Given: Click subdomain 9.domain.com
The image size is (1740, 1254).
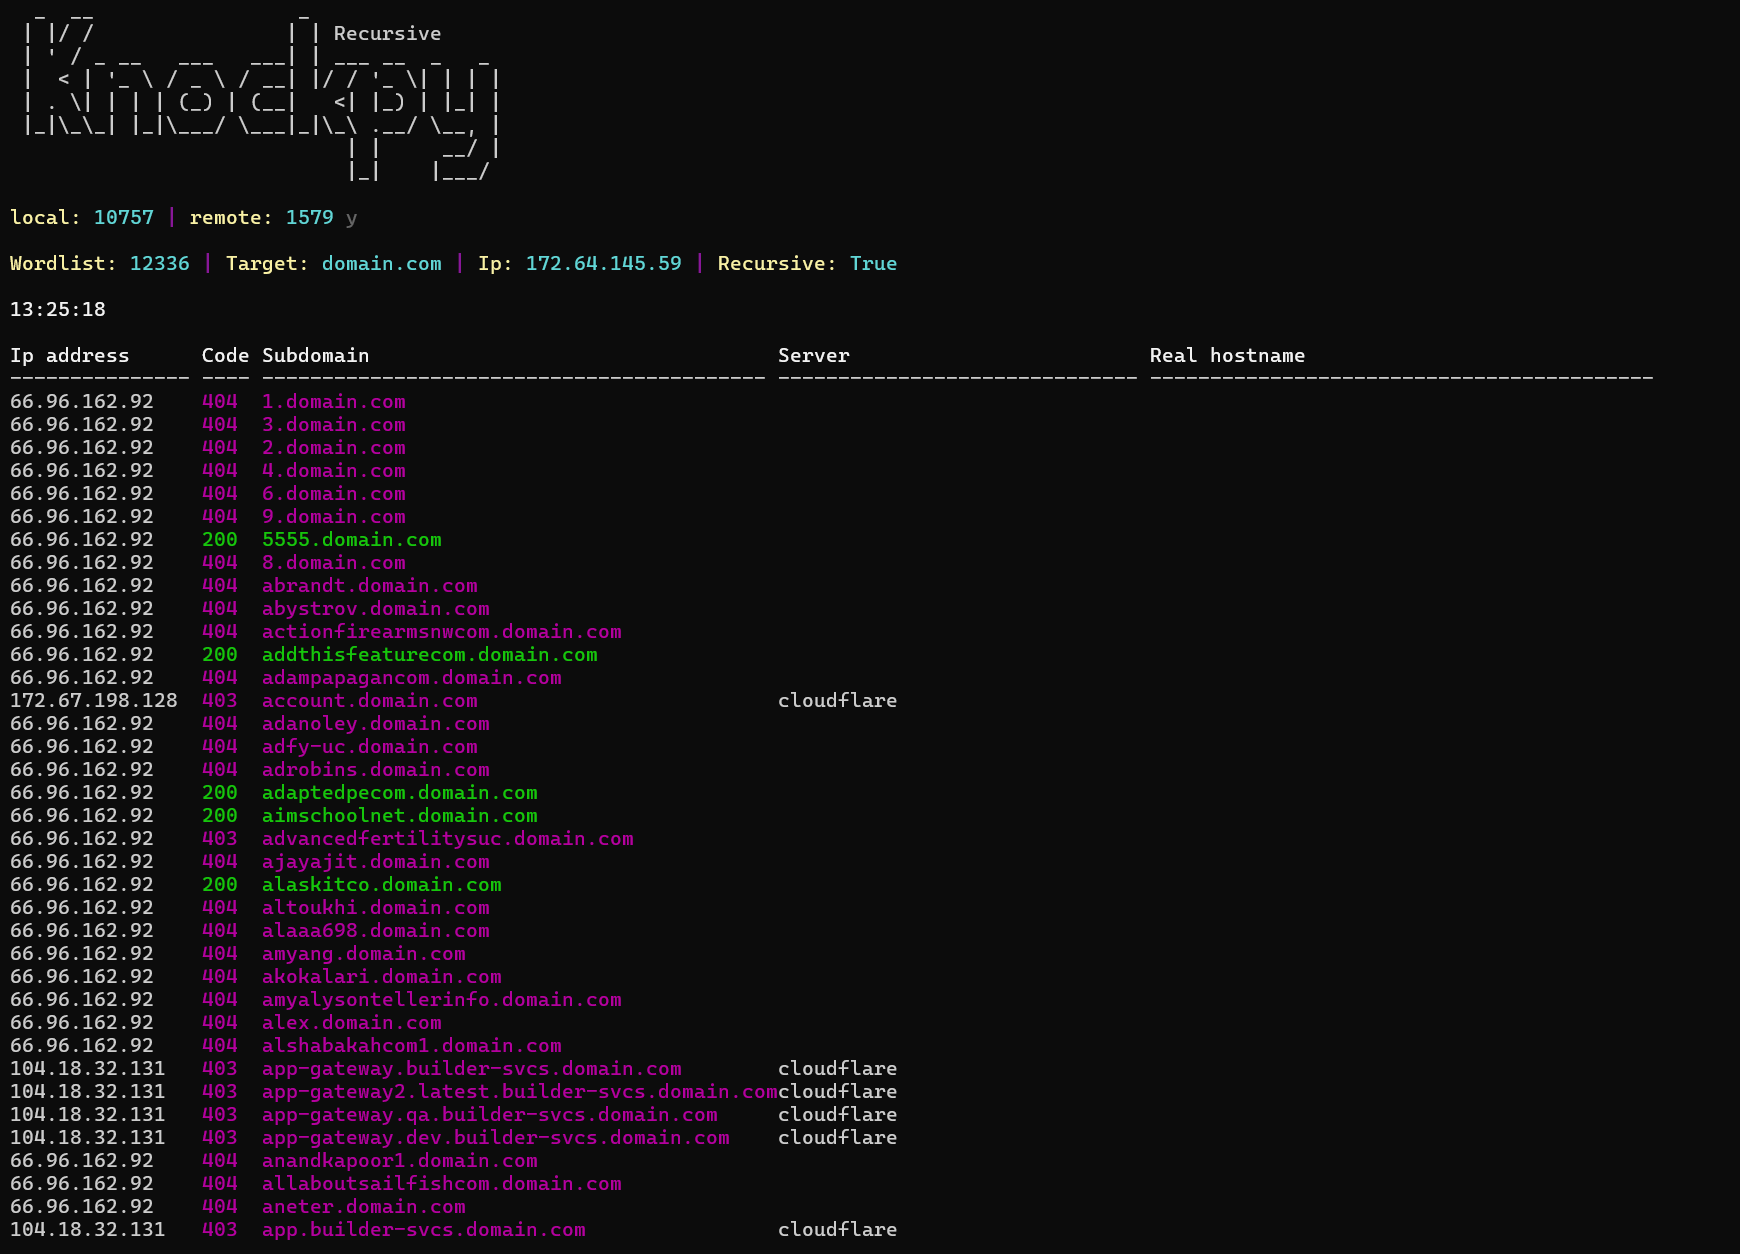Looking at the screenshot, I should (334, 516).
